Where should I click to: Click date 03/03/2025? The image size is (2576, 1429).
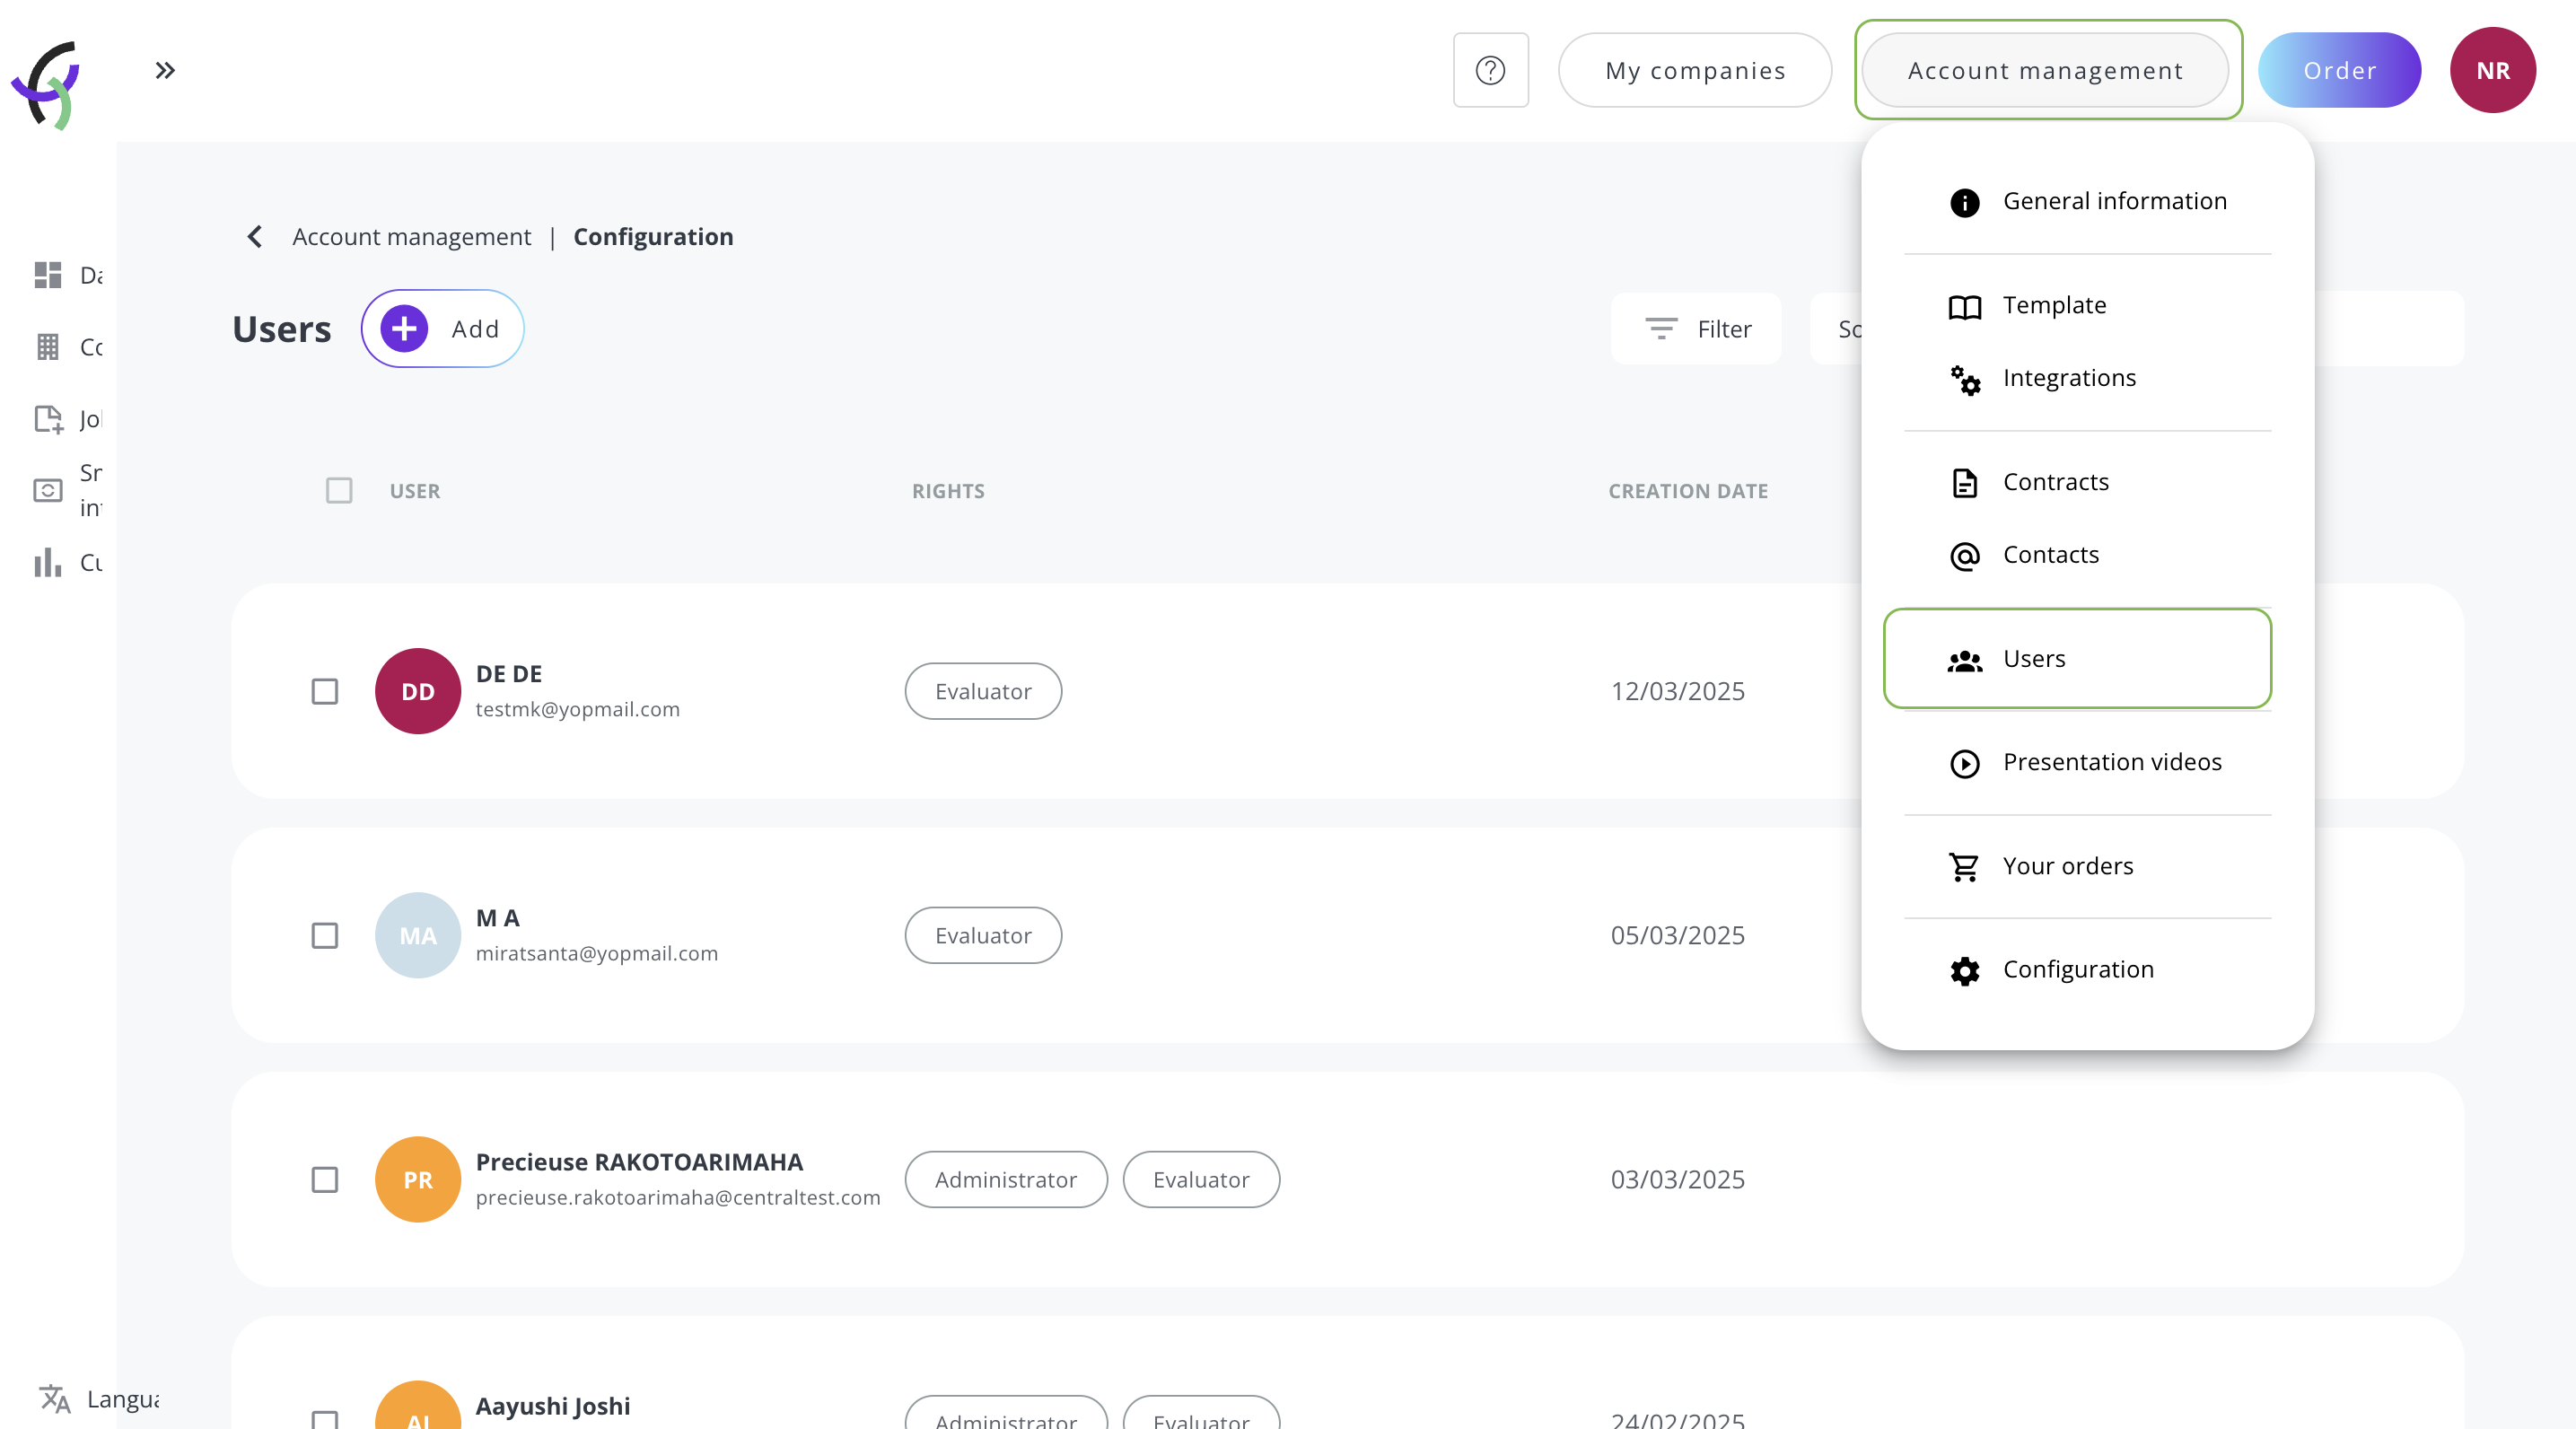pyautogui.click(x=1677, y=1179)
